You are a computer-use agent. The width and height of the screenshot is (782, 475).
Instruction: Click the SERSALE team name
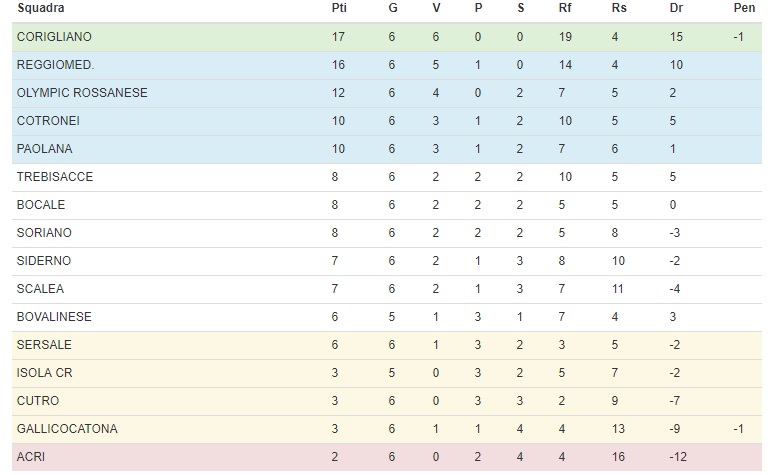click(44, 344)
